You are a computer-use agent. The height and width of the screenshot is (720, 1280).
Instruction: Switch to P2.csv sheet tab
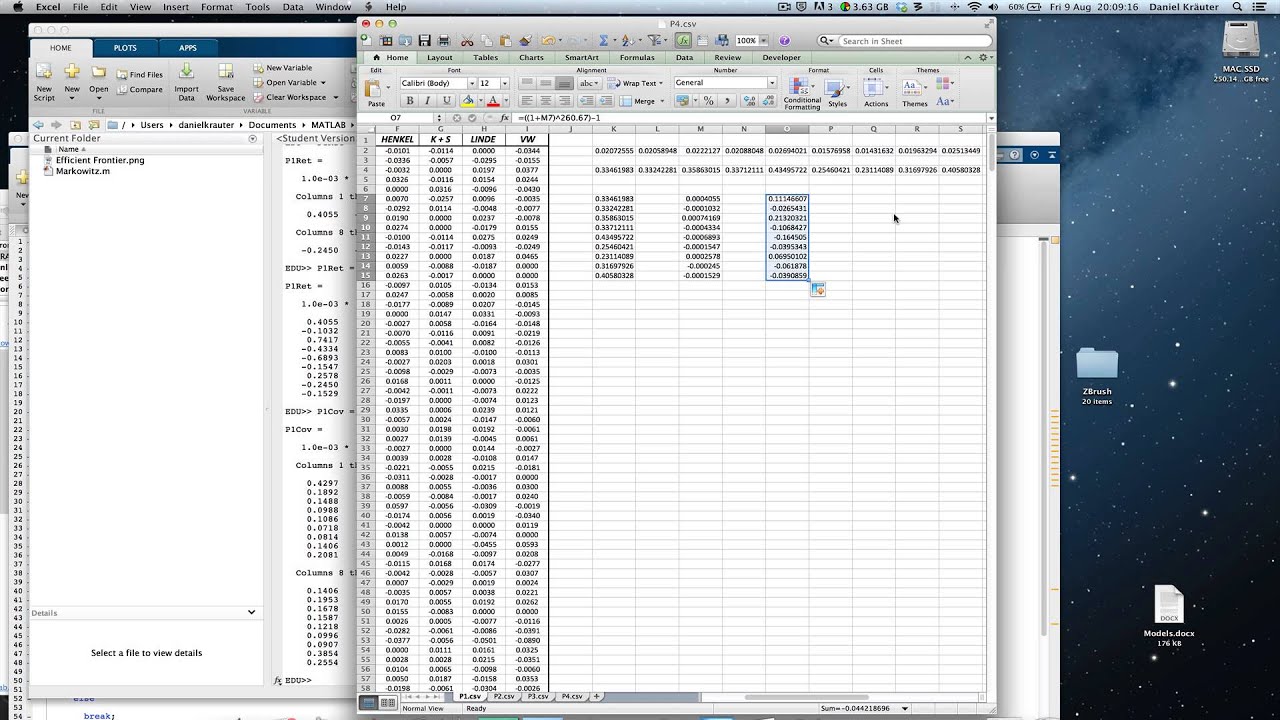point(503,696)
